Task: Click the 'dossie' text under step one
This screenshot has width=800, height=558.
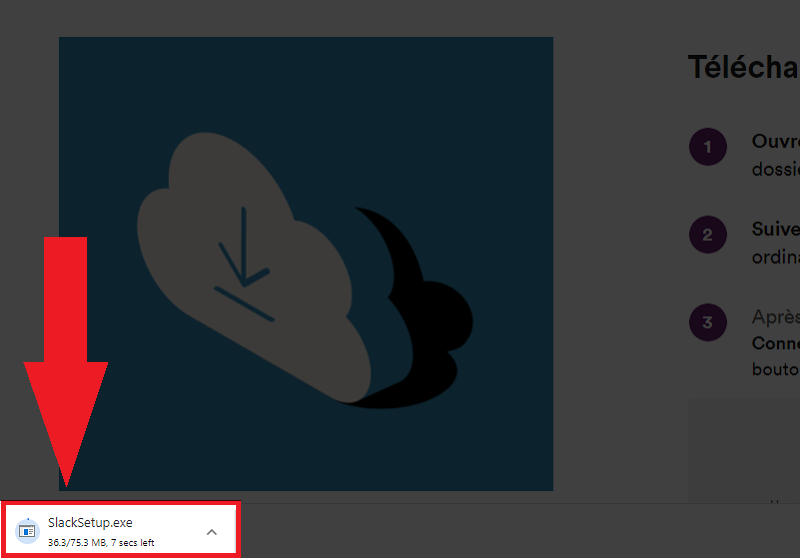Action: coord(775,169)
